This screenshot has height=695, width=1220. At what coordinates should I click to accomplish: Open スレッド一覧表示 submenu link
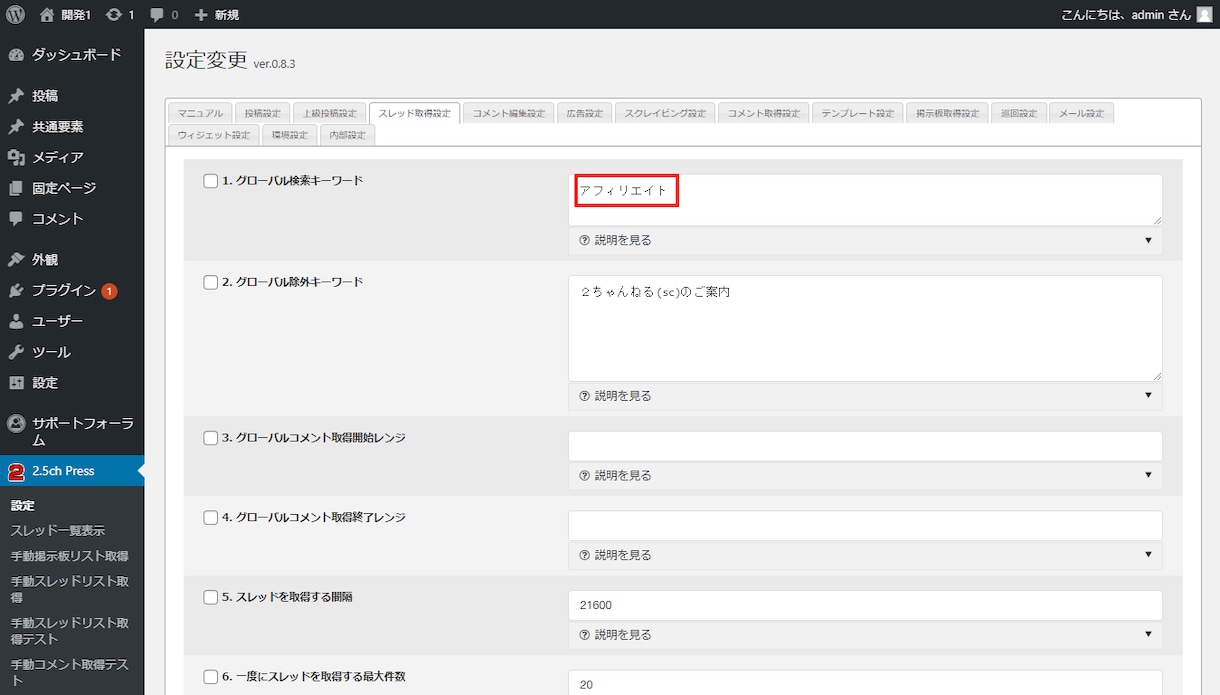57,530
